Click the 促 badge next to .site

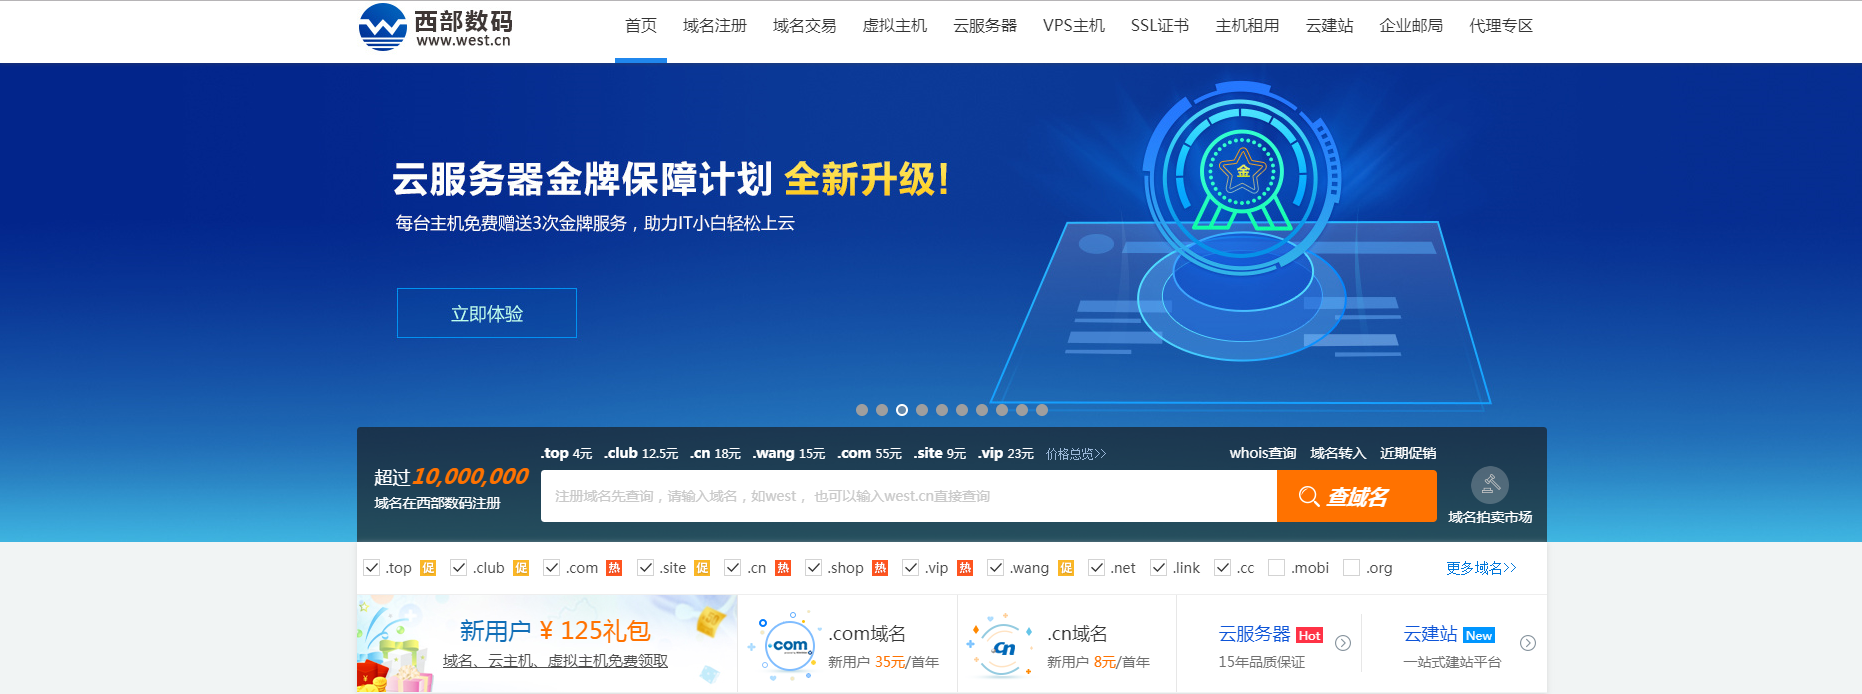(x=702, y=568)
